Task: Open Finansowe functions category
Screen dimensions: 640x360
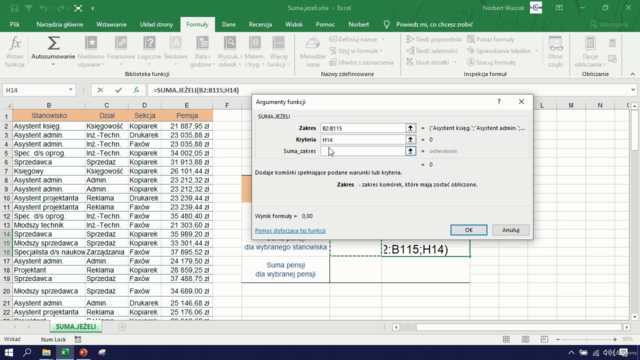Action: (121, 51)
